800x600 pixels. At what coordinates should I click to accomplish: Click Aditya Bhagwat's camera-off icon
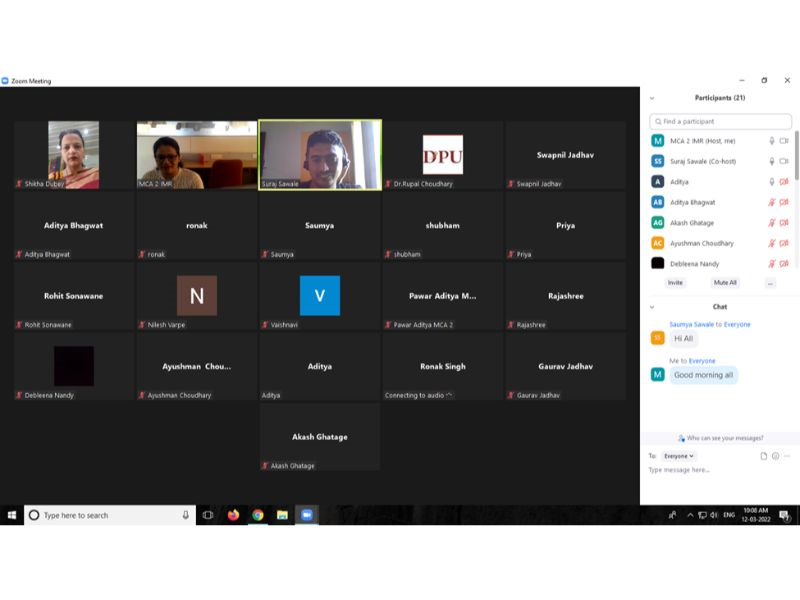pos(784,202)
